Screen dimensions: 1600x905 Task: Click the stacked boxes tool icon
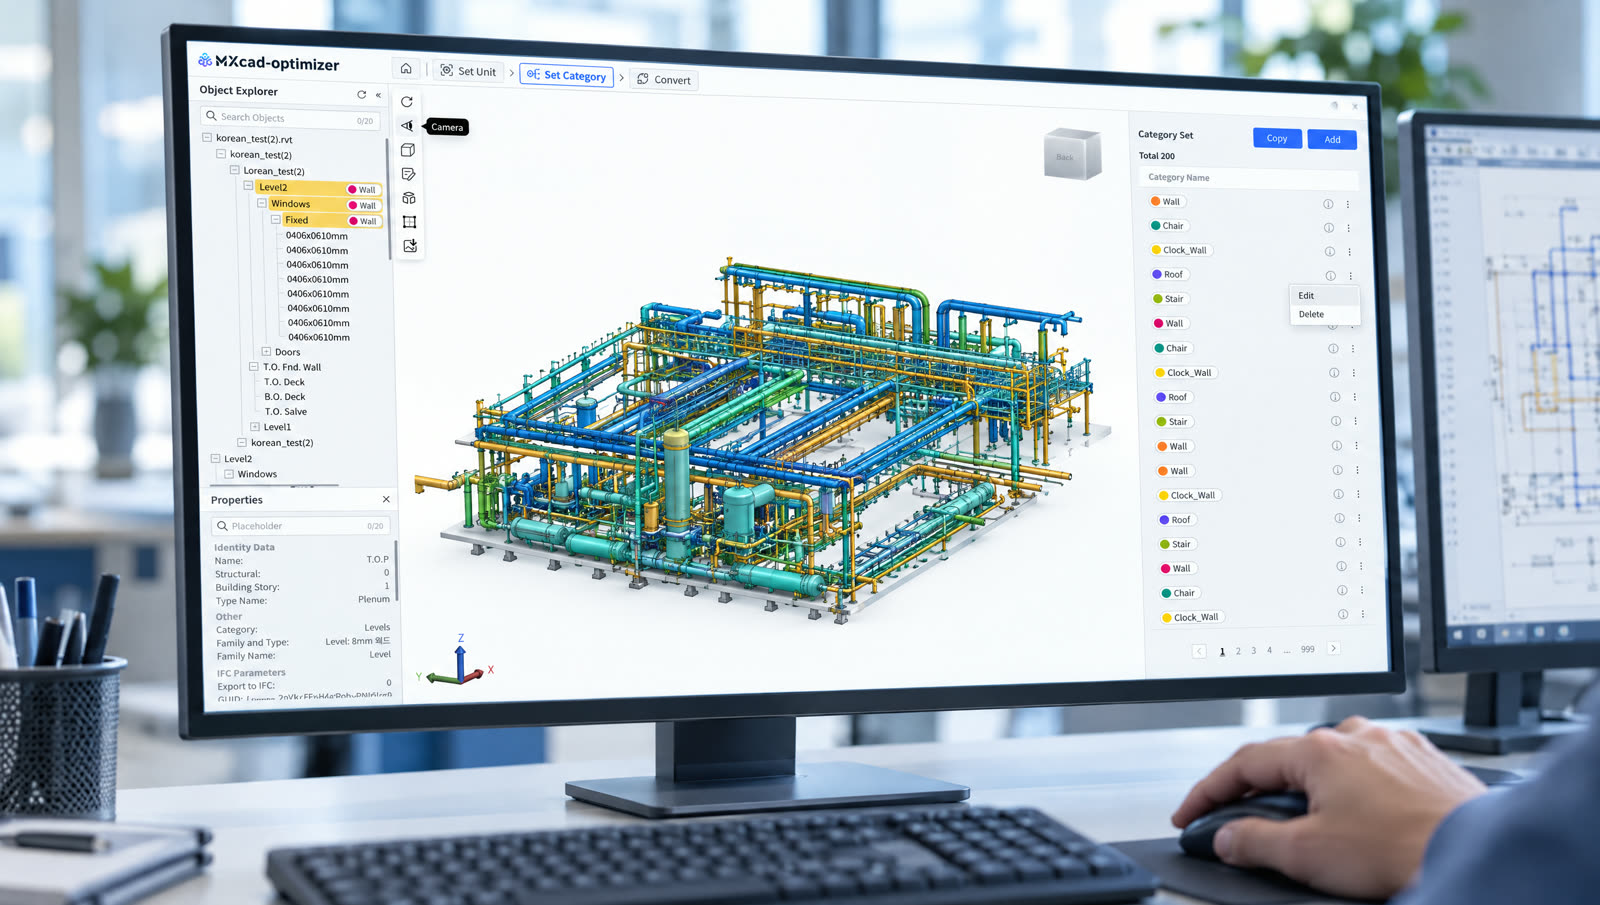click(x=409, y=198)
